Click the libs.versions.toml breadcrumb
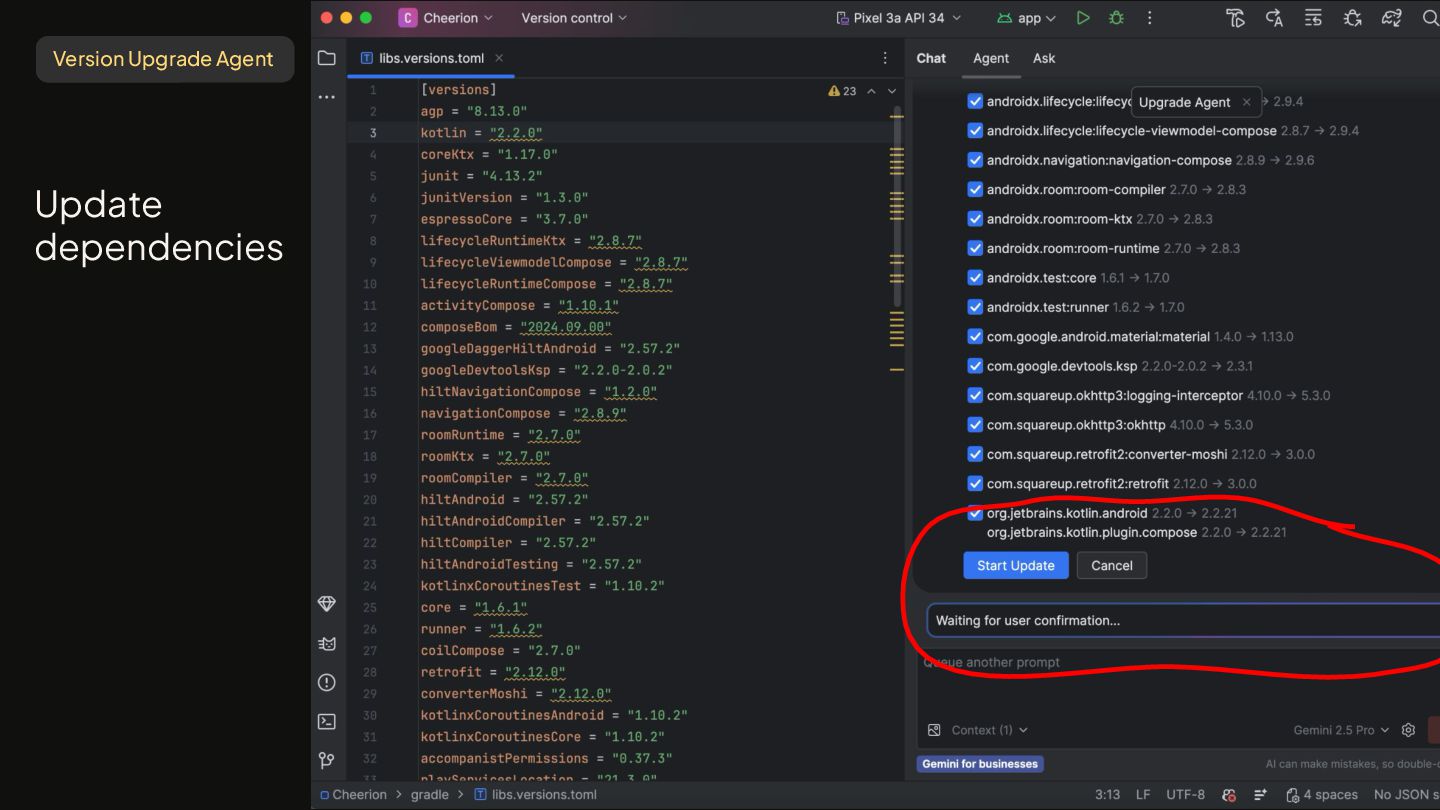Image resolution: width=1440 pixels, height=810 pixels. [x=536, y=795]
